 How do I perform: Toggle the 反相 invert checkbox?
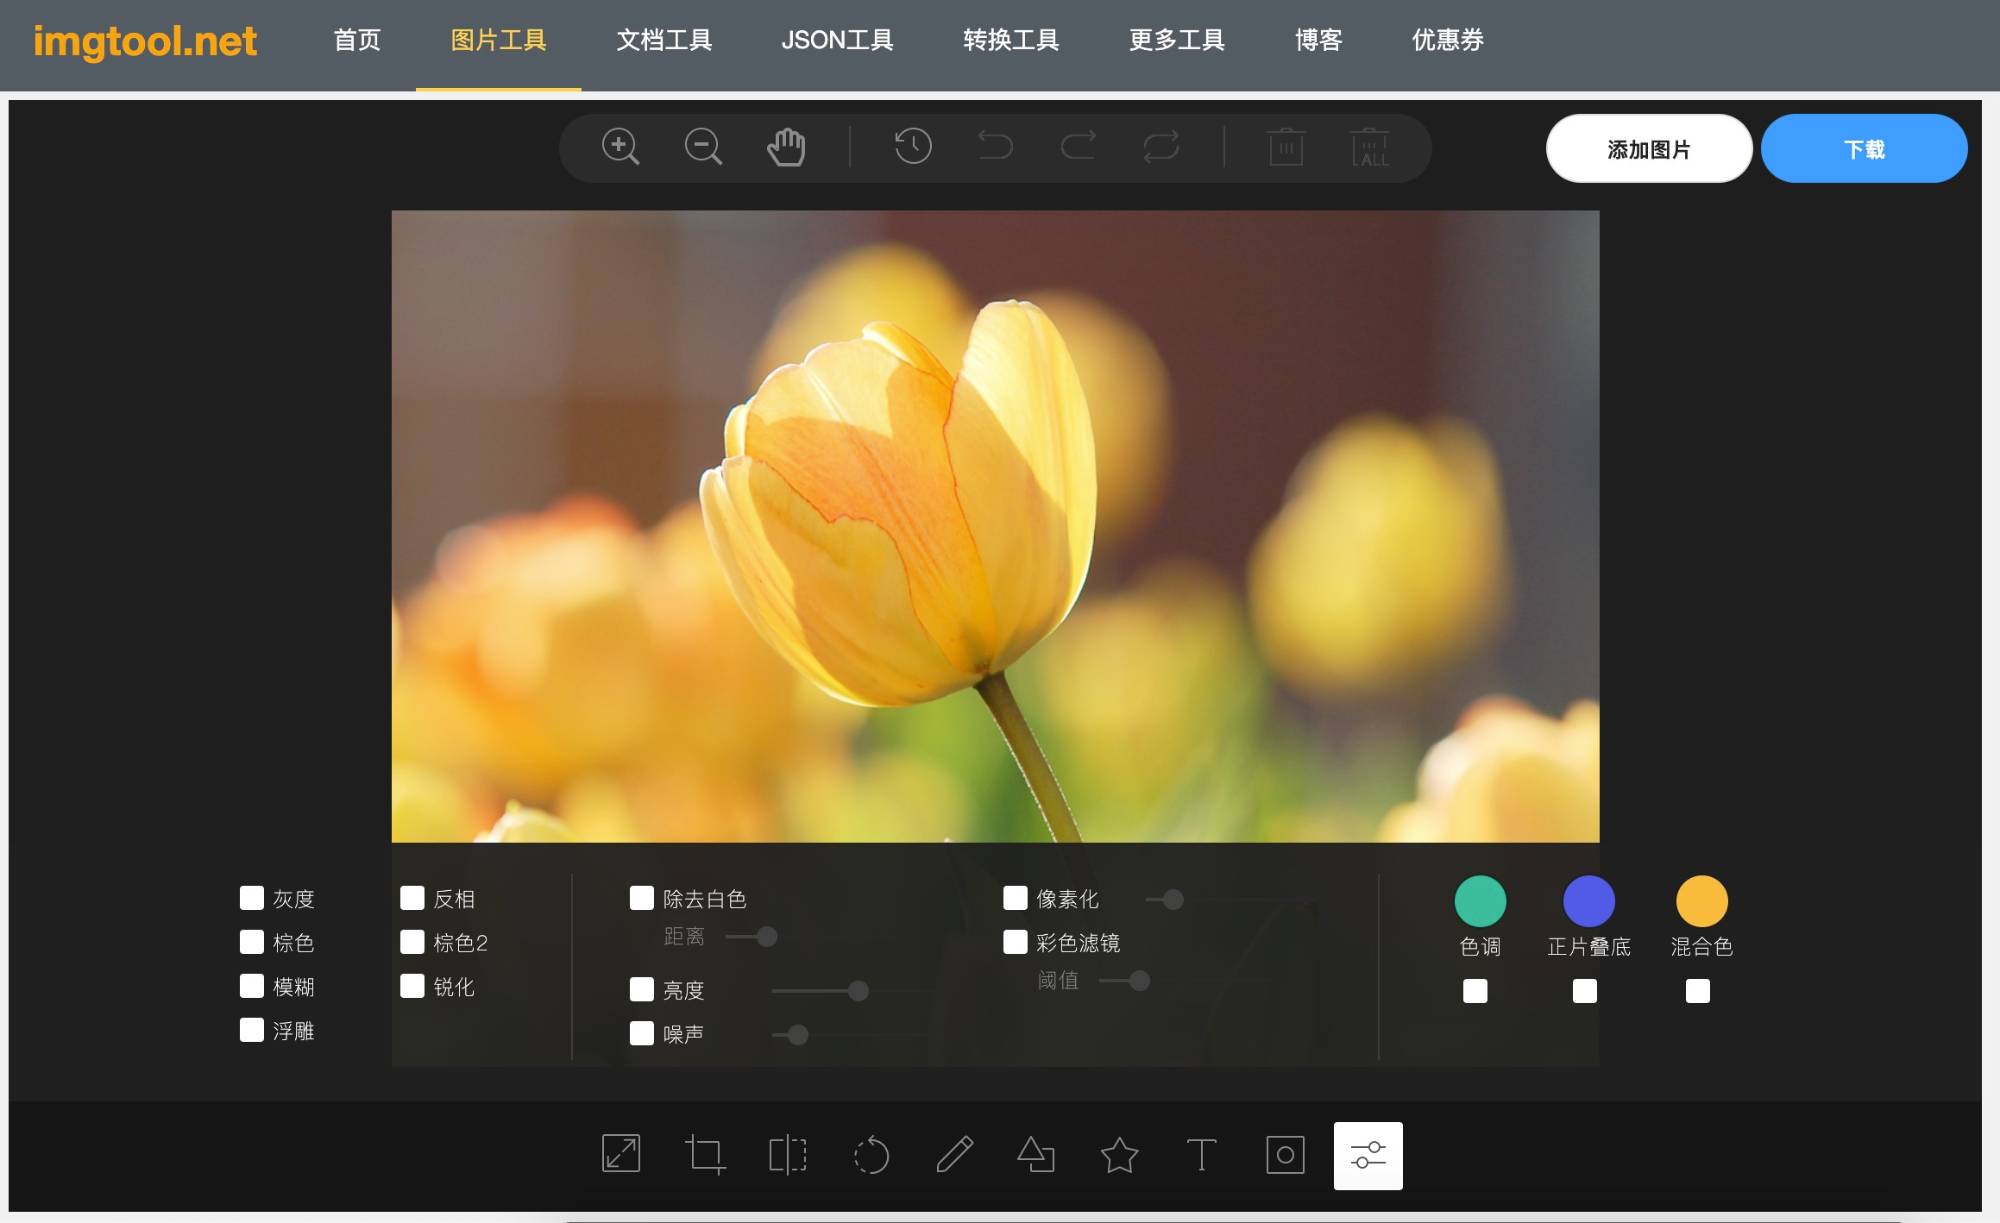coord(412,898)
